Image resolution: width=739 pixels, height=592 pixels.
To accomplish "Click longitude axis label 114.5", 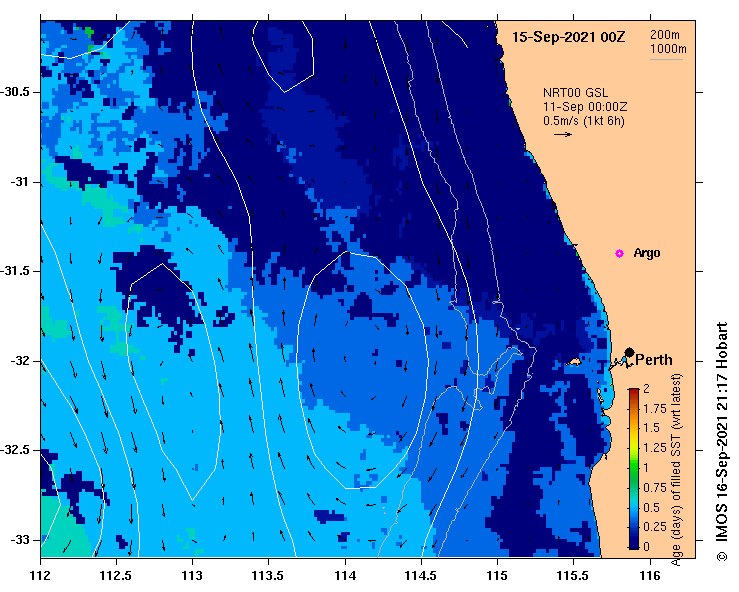I will 421,576.
